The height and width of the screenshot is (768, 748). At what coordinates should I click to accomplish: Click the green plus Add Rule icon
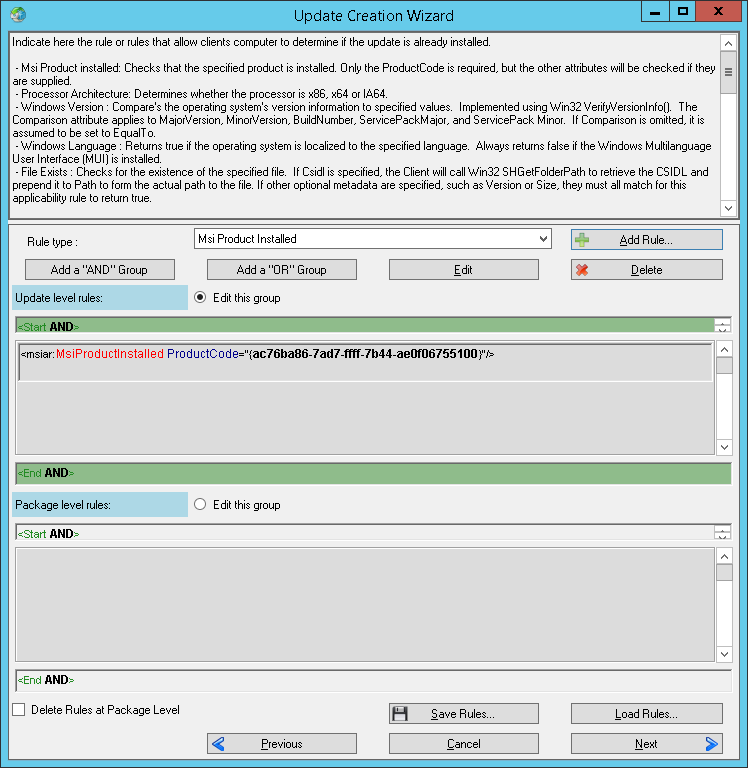(x=582, y=240)
